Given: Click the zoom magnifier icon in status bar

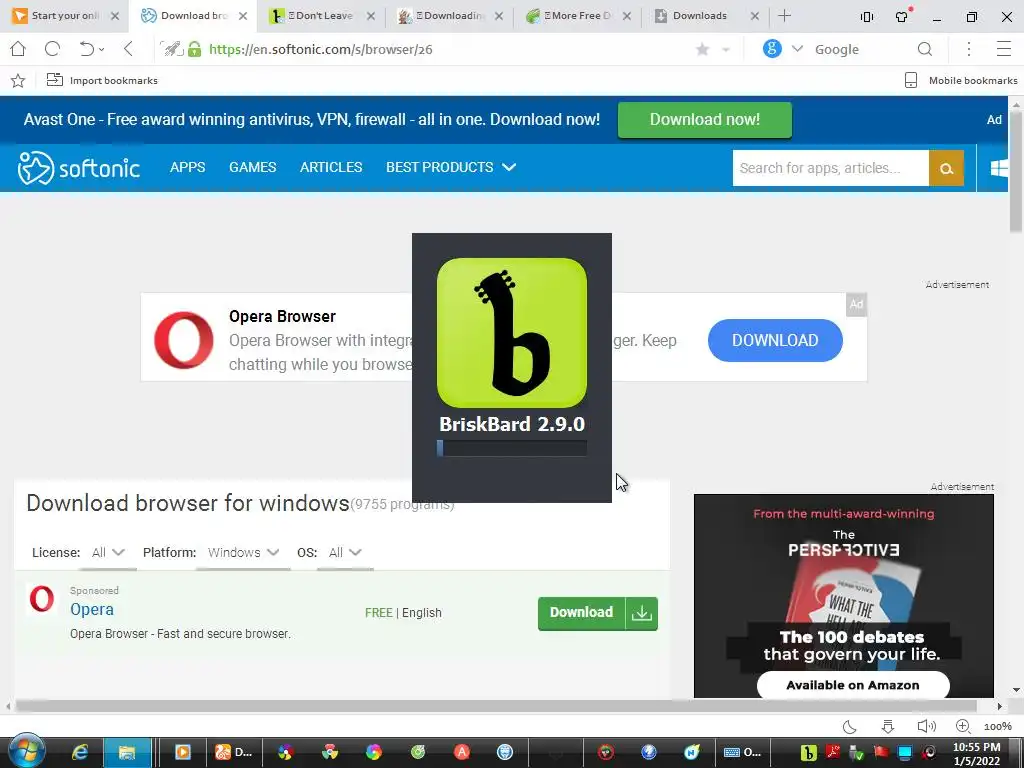Looking at the screenshot, I should click(x=963, y=726).
